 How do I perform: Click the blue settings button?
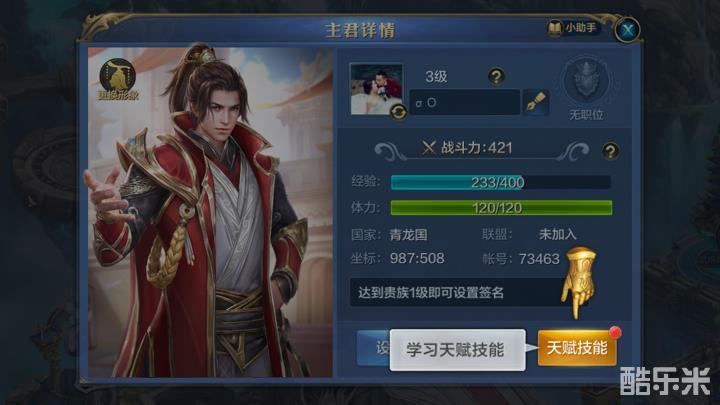pyautogui.click(x=373, y=348)
